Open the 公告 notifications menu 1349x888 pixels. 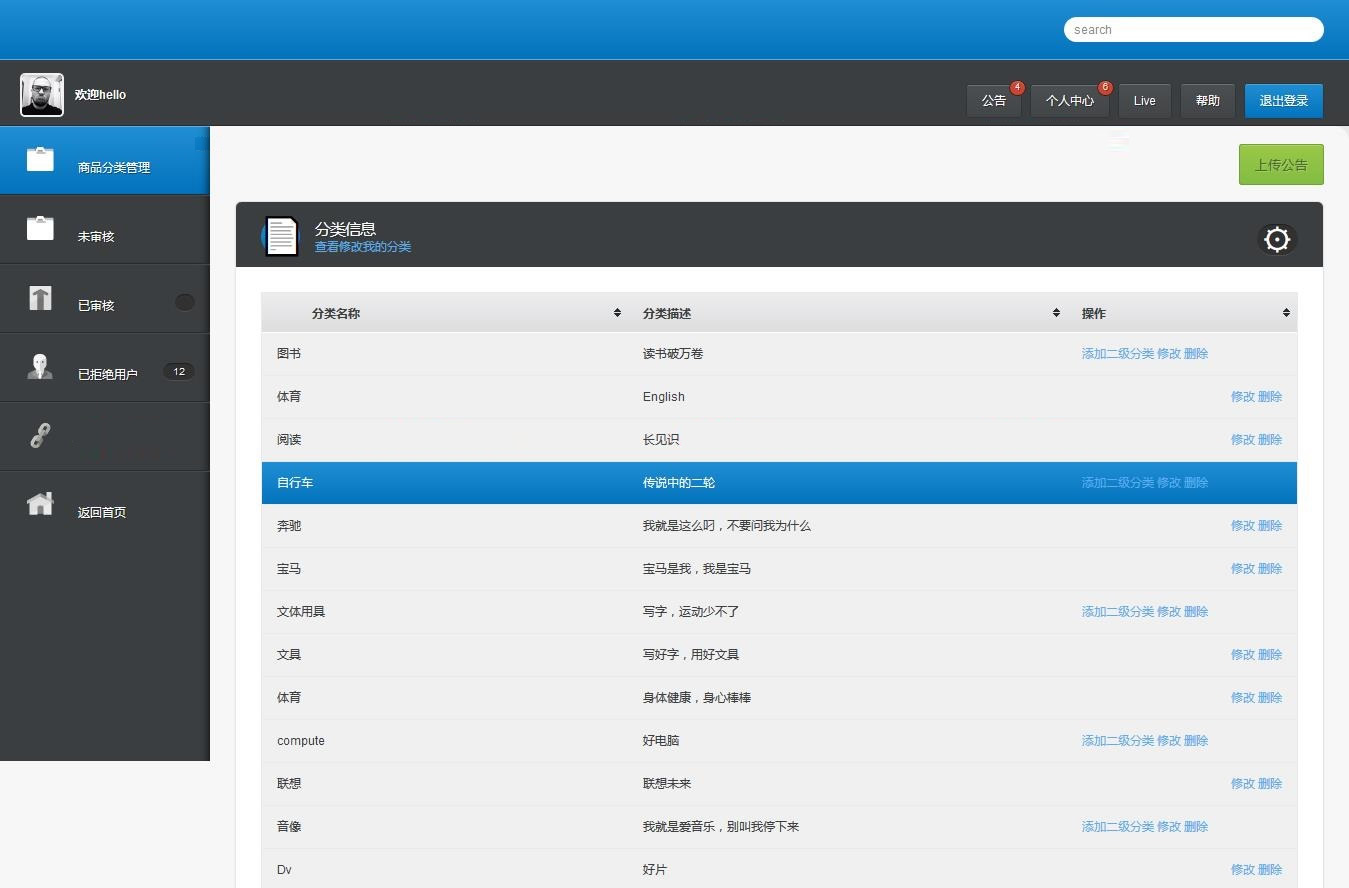(x=993, y=101)
